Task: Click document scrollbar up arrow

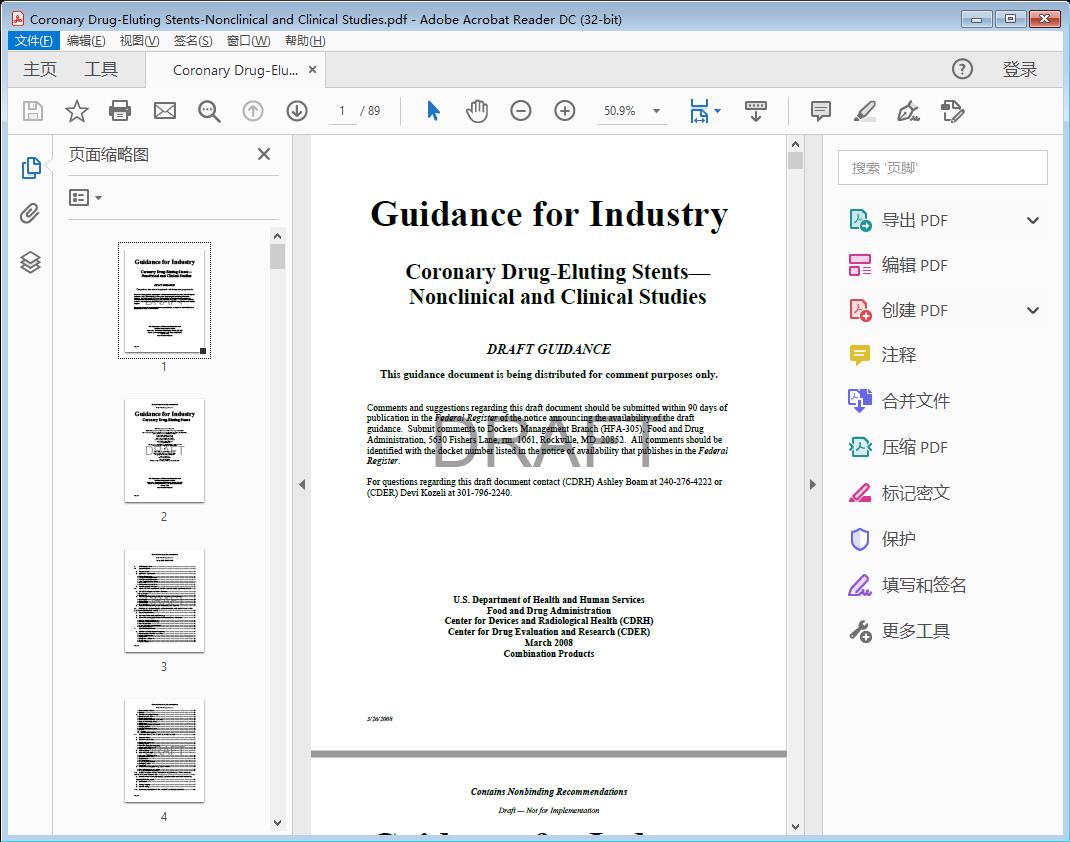Action: click(x=795, y=144)
